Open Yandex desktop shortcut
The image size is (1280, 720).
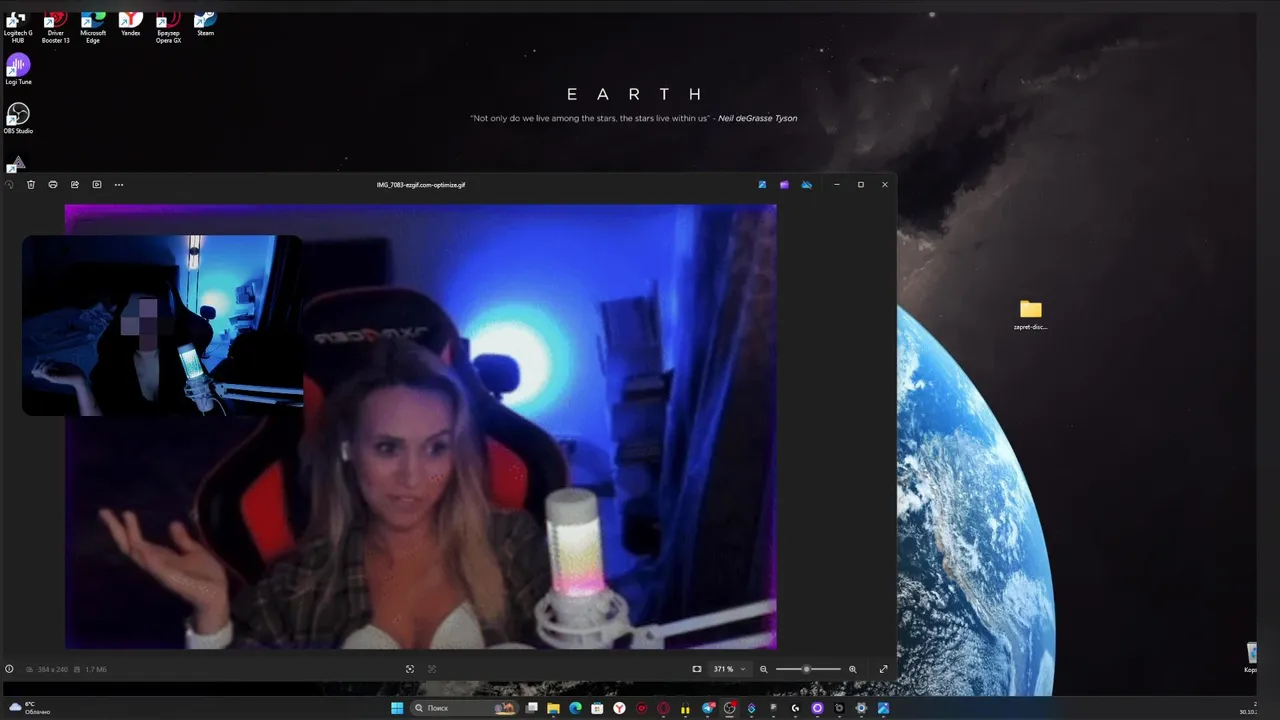coord(130,24)
